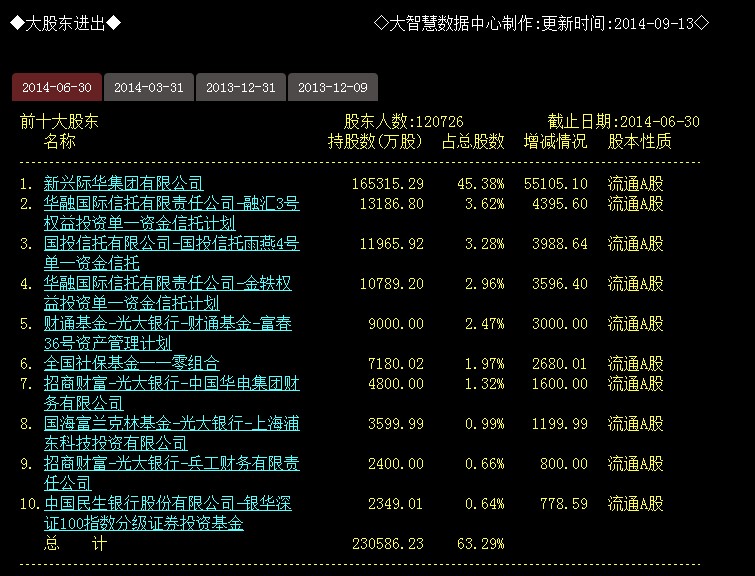Open shareholder link 新兴际华集团有限公司

(123, 183)
